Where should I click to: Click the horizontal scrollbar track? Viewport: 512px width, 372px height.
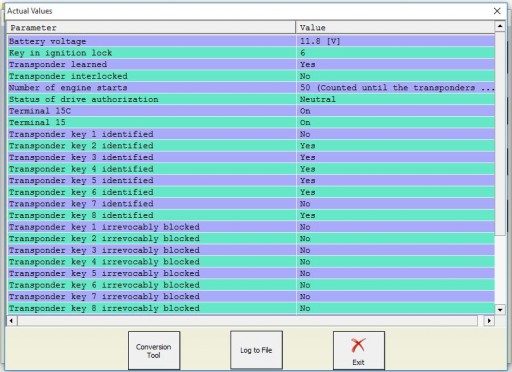pos(247,321)
